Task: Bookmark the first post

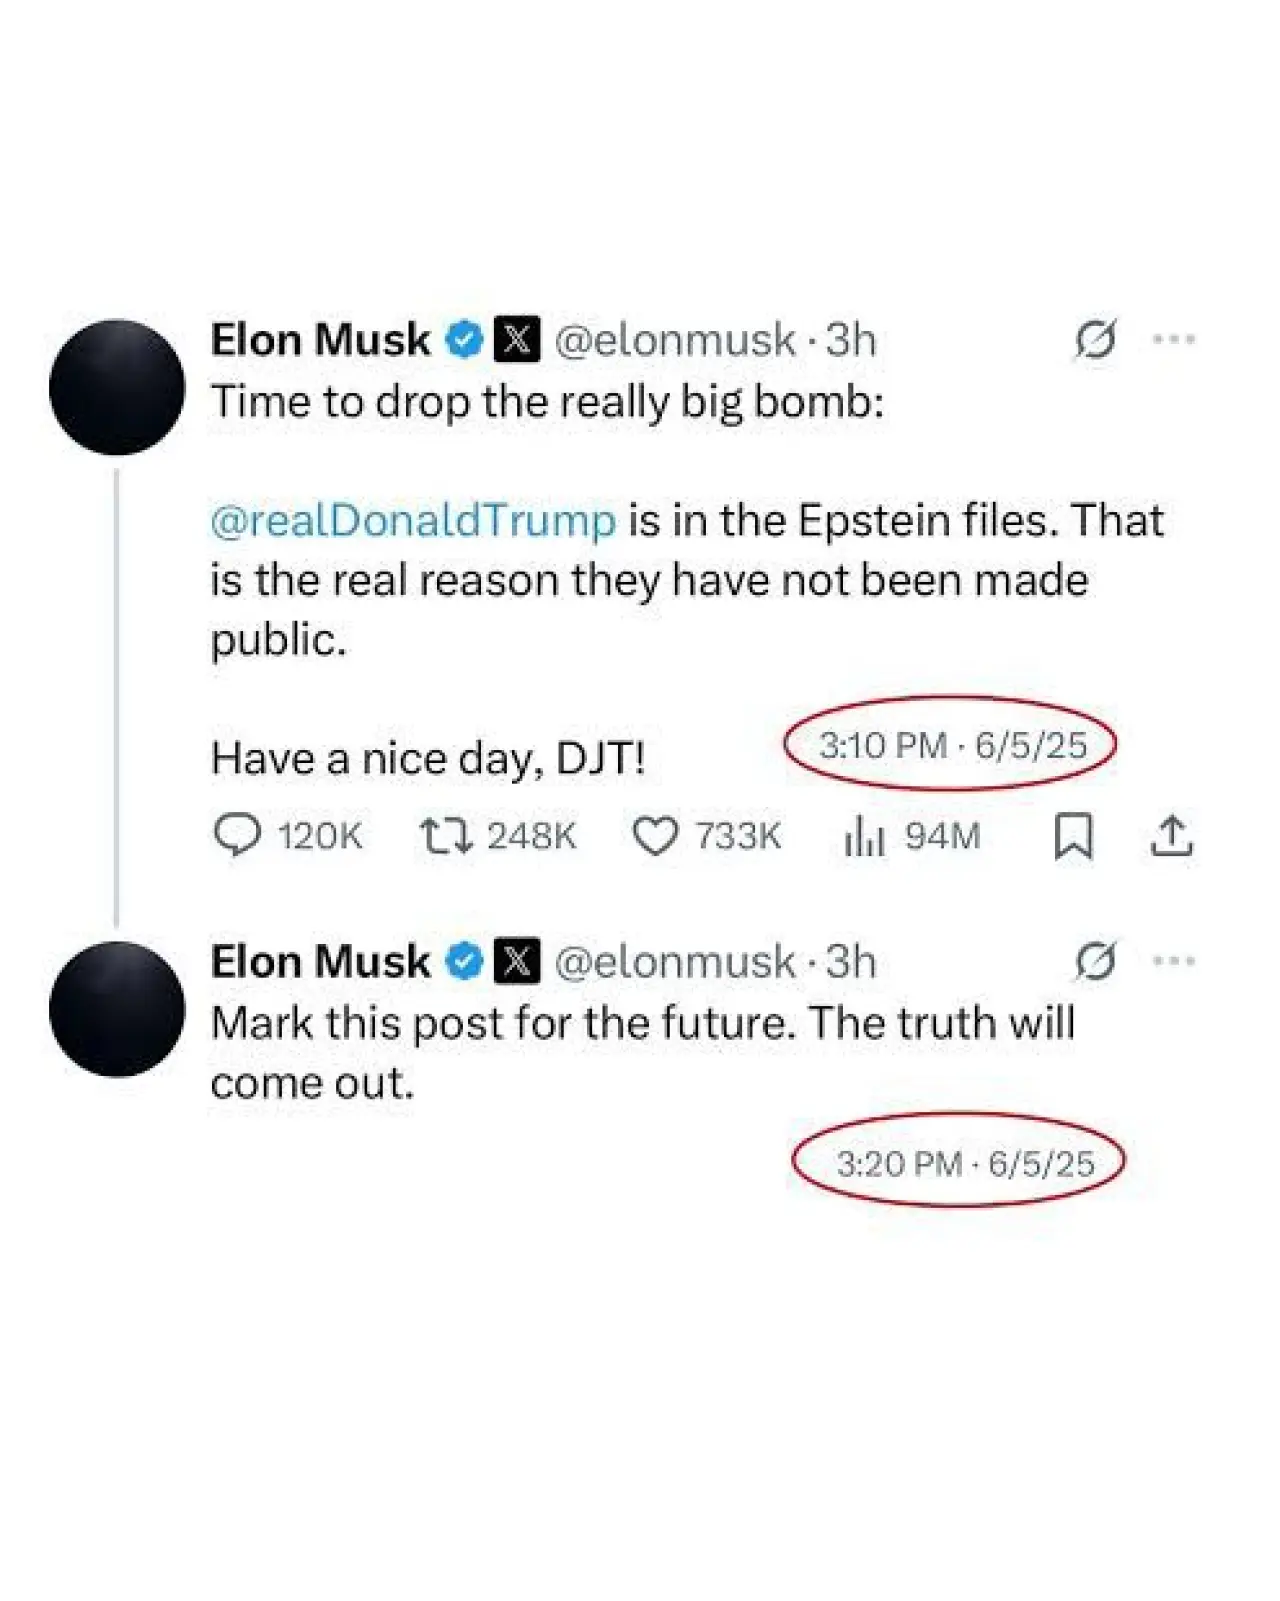Action: [x=1073, y=836]
